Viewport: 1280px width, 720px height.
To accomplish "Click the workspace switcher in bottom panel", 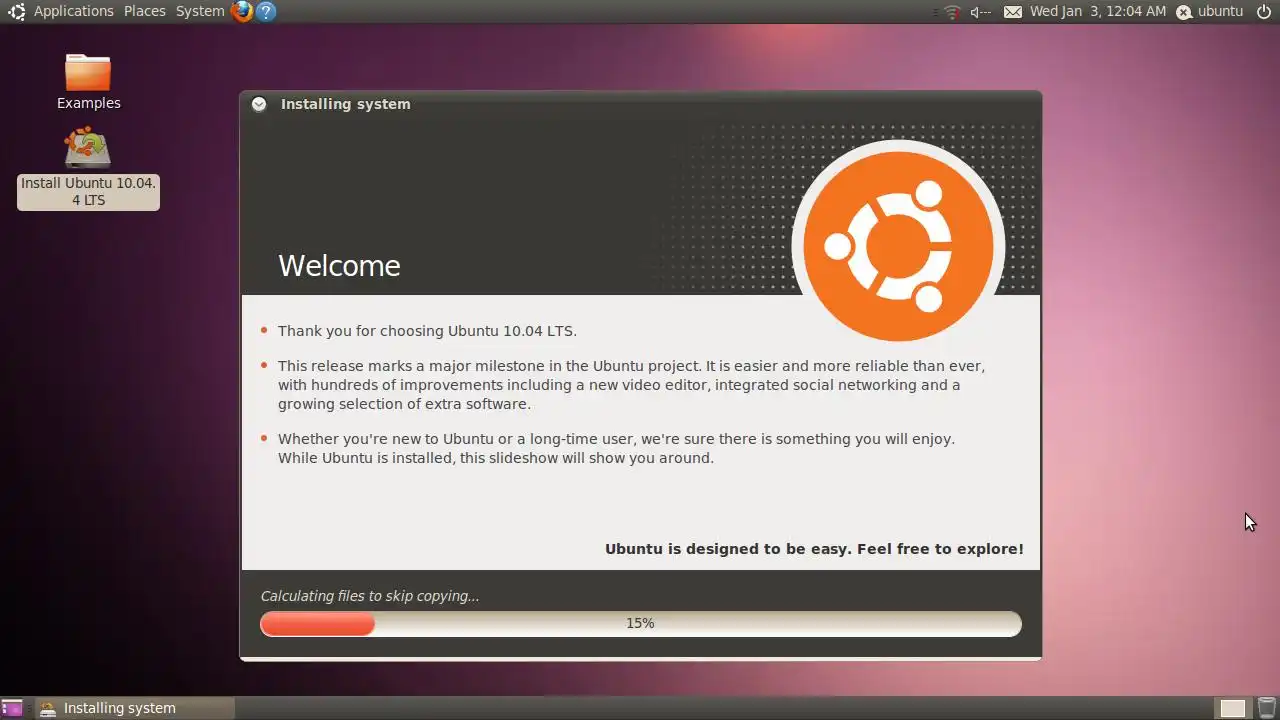I will (1233, 708).
